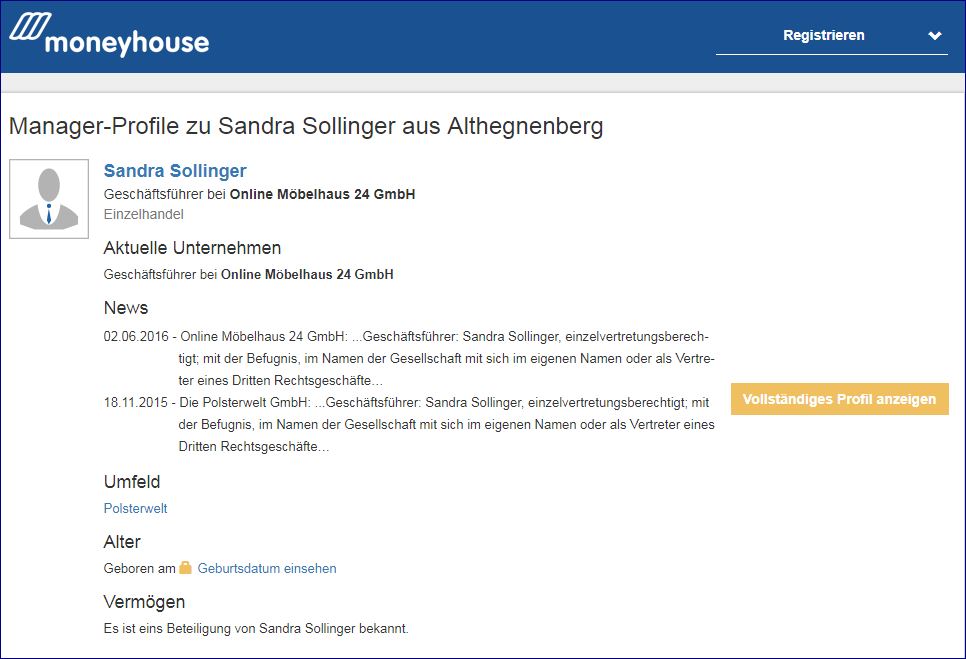Click the Geburtsdatum einsehen link
Image resolution: width=966 pixels, height=659 pixels.
(x=267, y=568)
